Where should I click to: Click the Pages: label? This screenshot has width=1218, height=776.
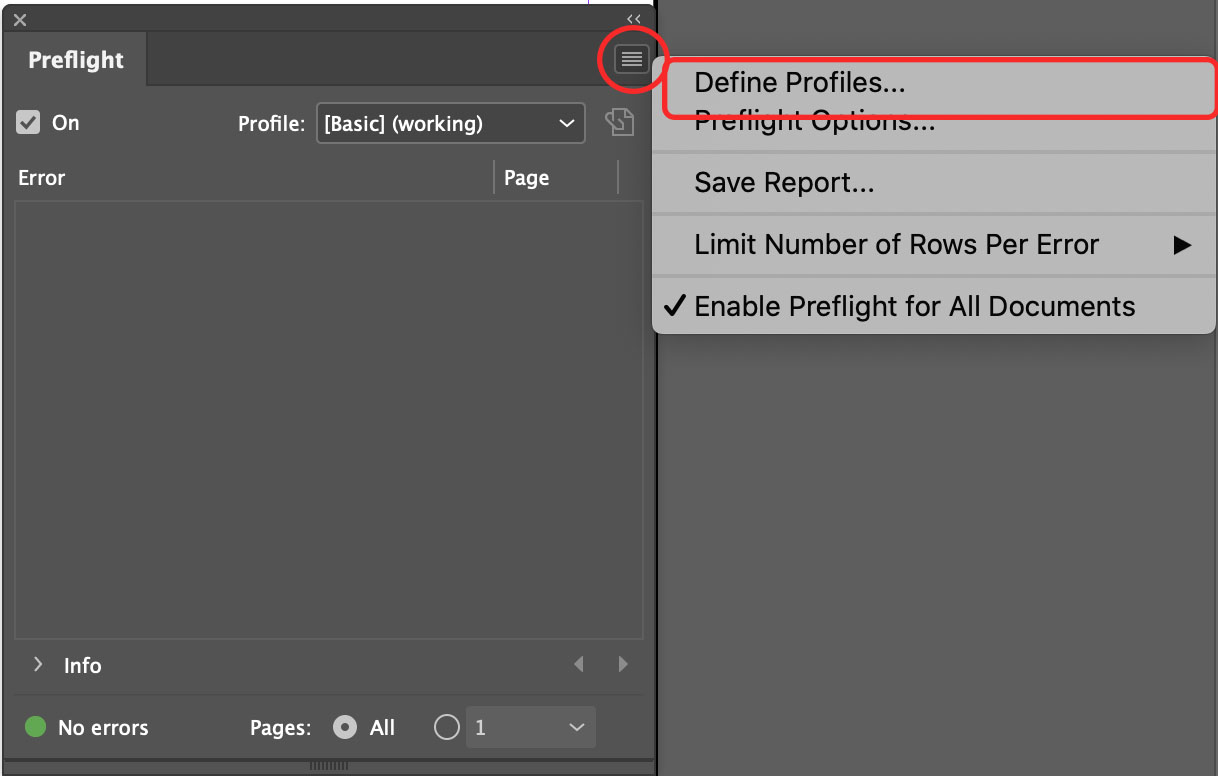coord(280,728)
